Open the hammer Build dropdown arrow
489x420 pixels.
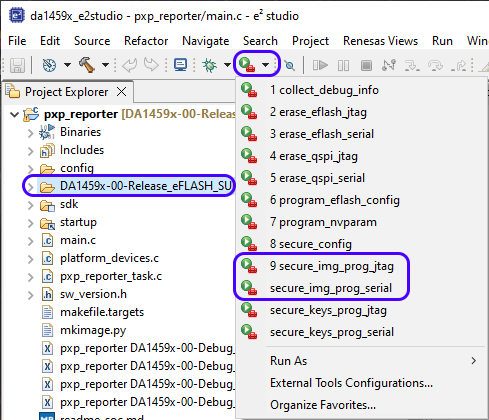click(105, 65)
